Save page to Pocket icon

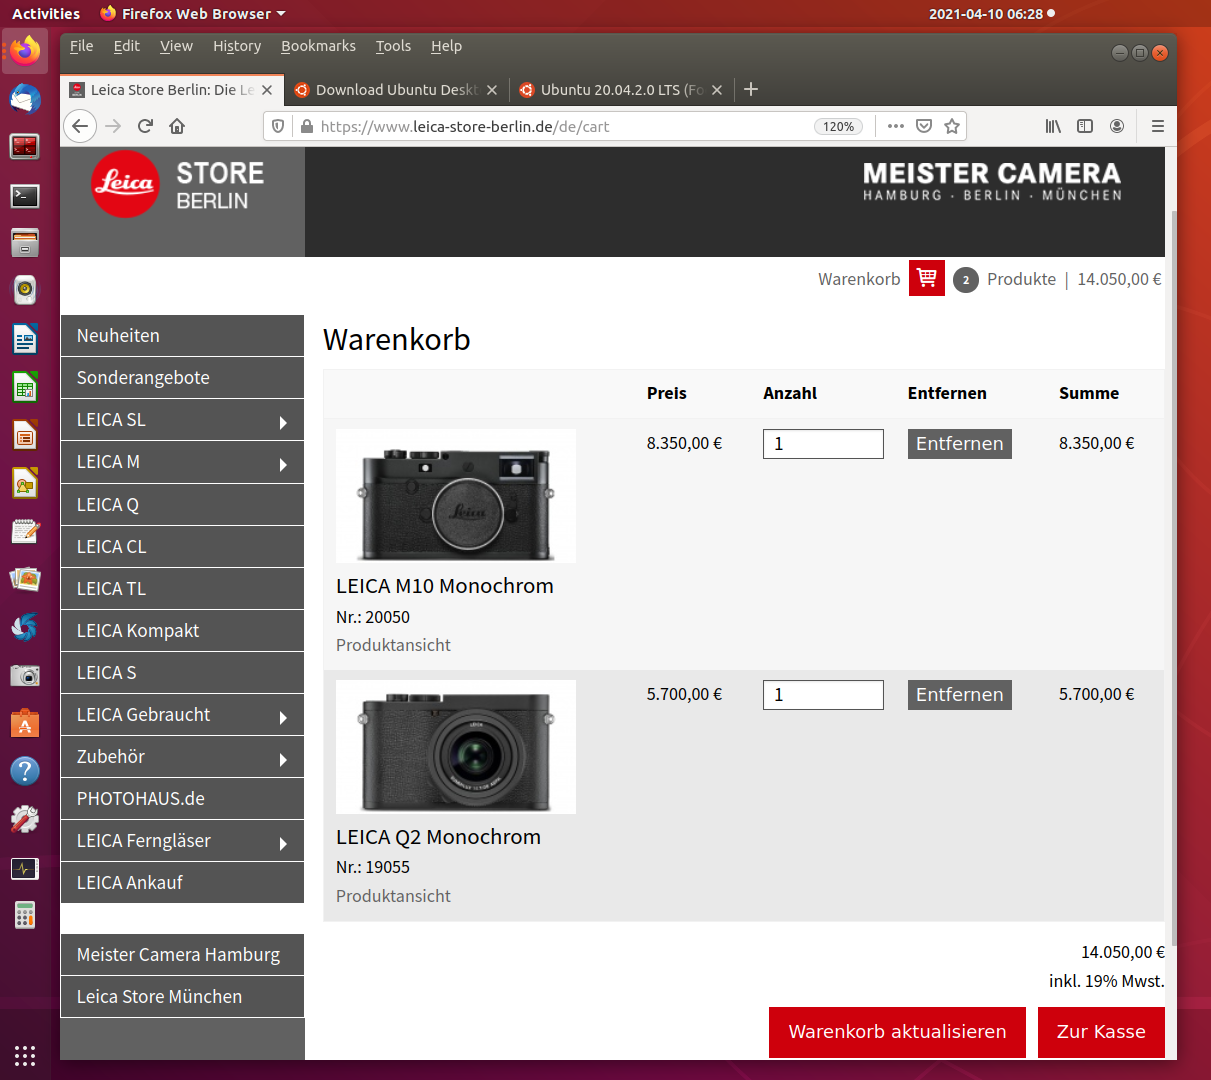(924, 126)
